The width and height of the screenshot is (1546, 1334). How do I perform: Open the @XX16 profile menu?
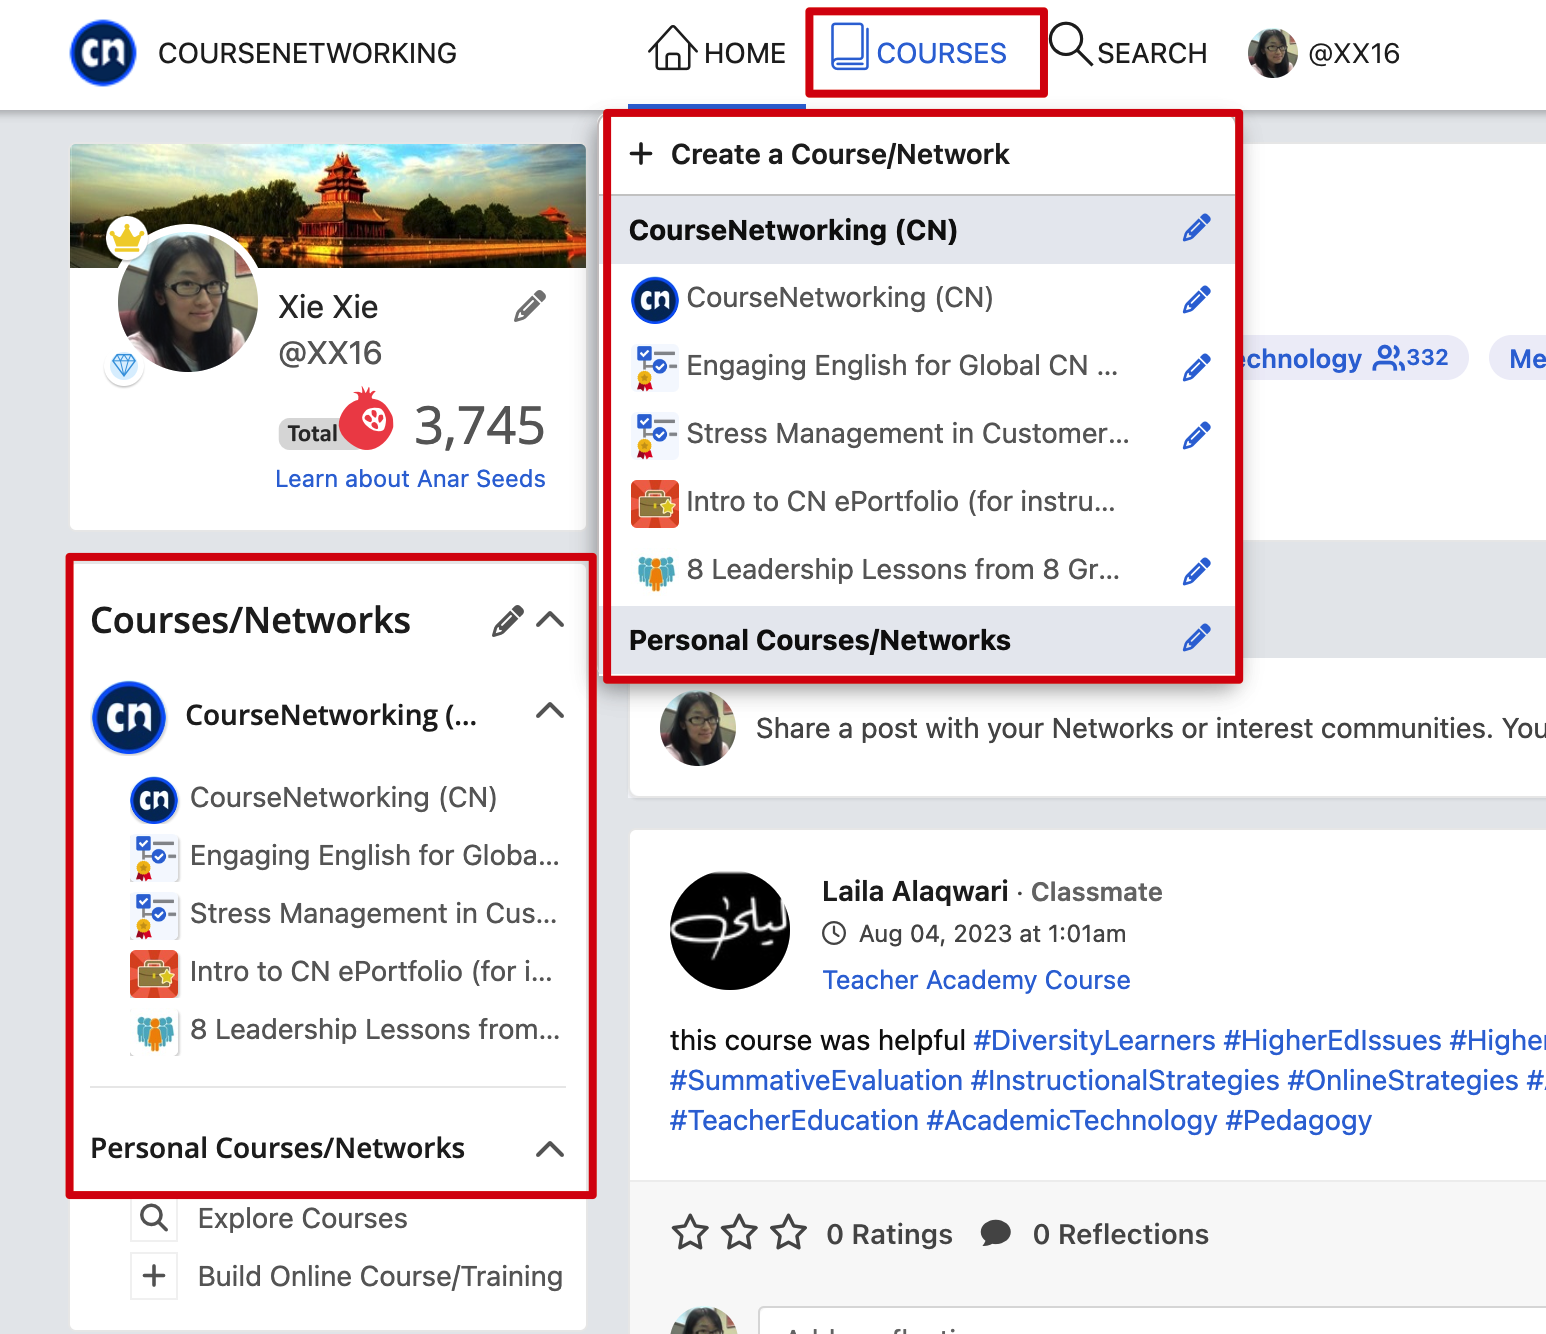coord(1324,53)
